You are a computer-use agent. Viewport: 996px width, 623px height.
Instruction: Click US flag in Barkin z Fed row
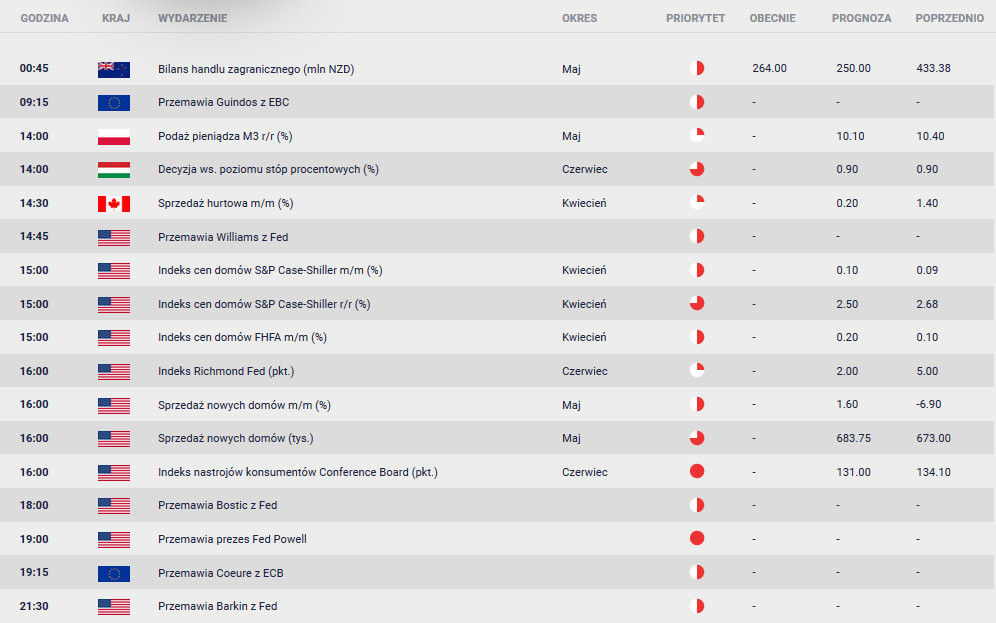(x=114, y=607)
